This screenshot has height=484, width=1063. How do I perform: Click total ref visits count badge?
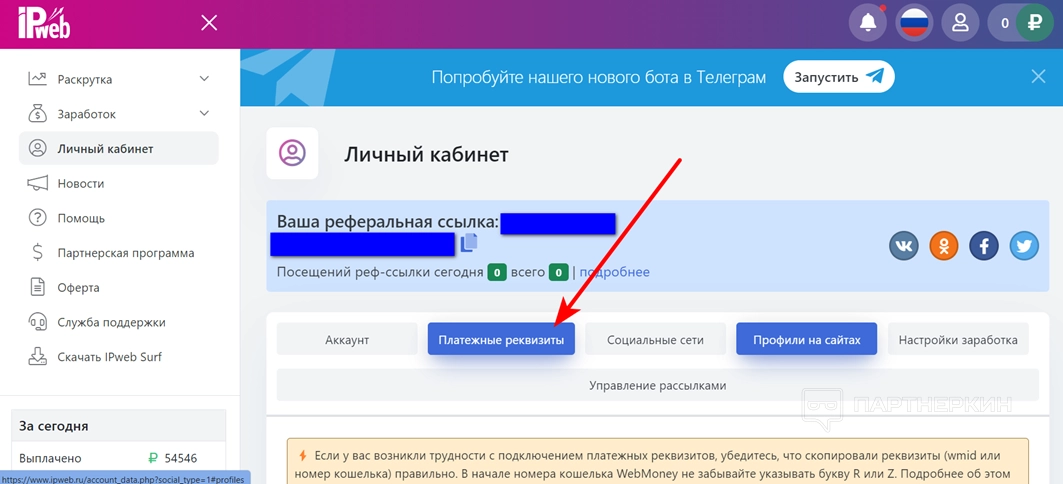point(559,273)
